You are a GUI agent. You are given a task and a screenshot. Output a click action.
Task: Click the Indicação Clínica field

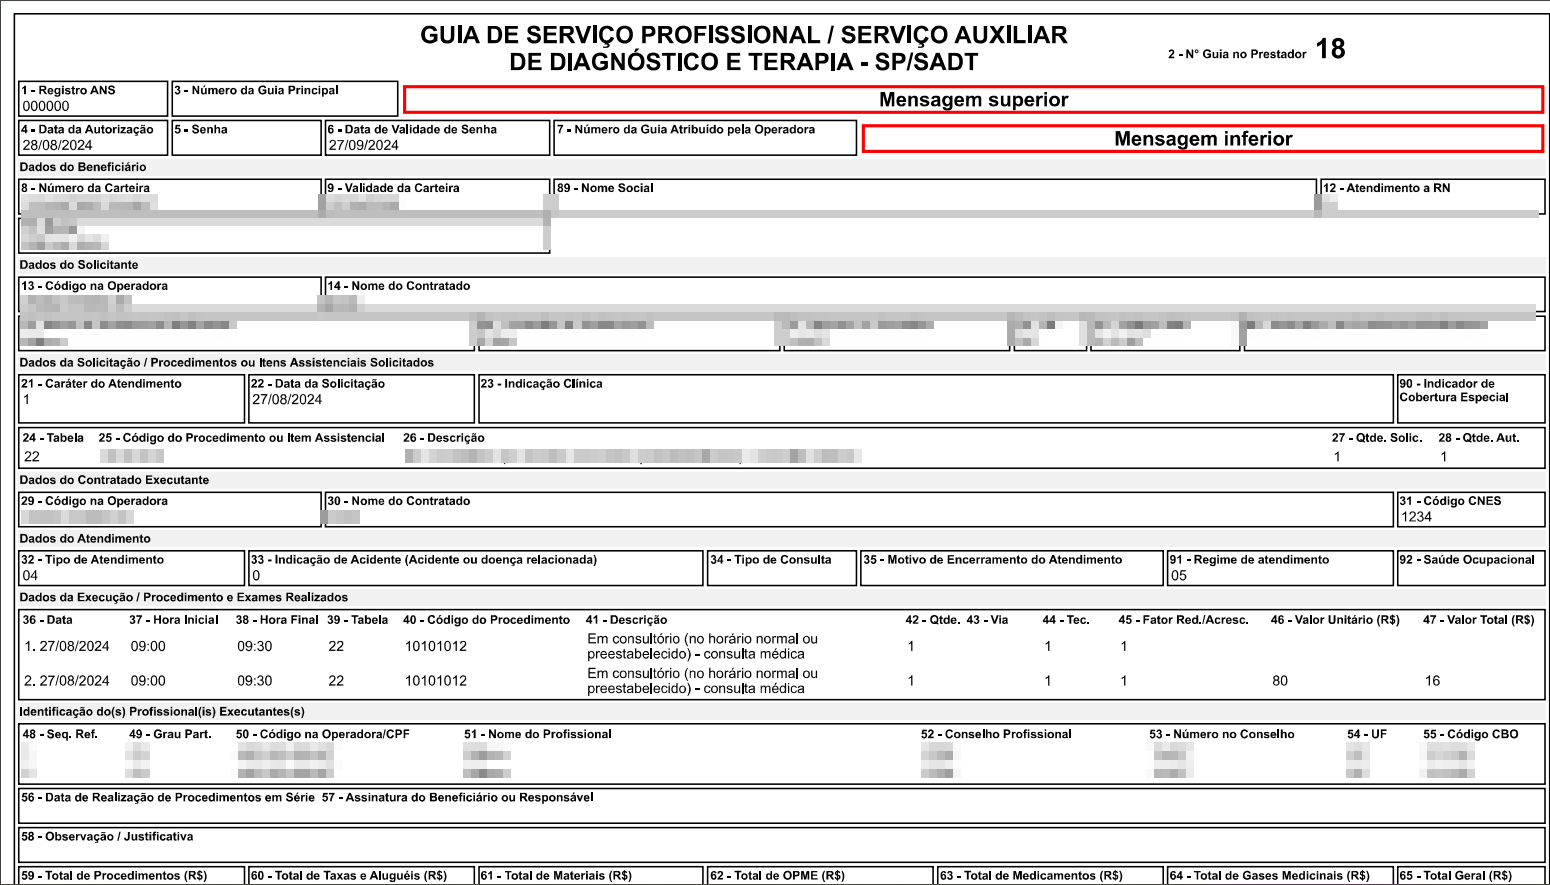pos(935,399)
